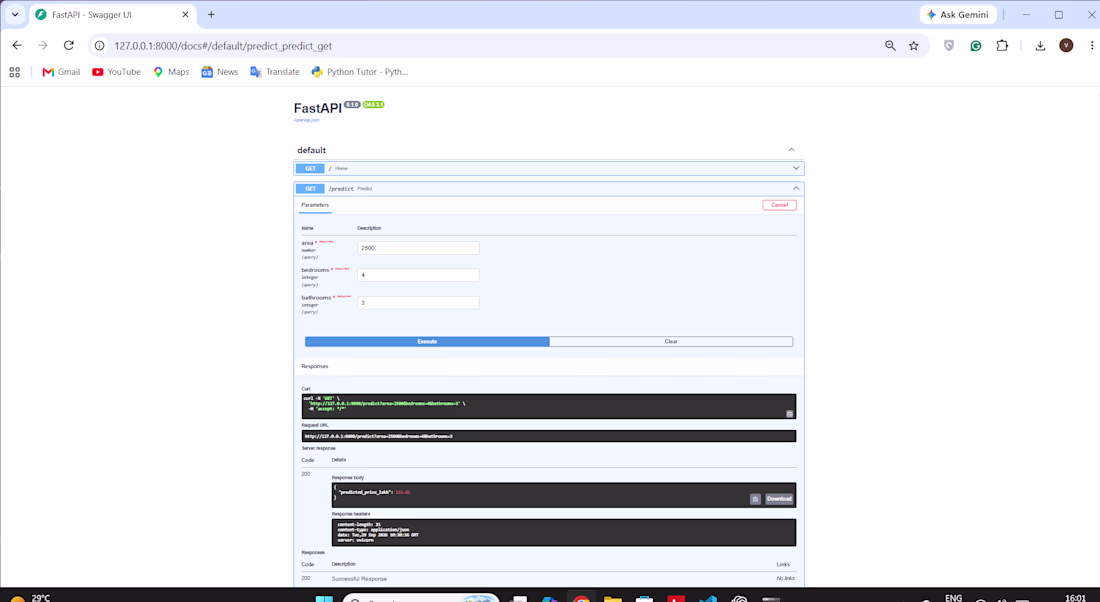Viewport: 1100px width, 602px height.
Task: Open the shield extension icon in toolbar
Action: pos(948,46)
